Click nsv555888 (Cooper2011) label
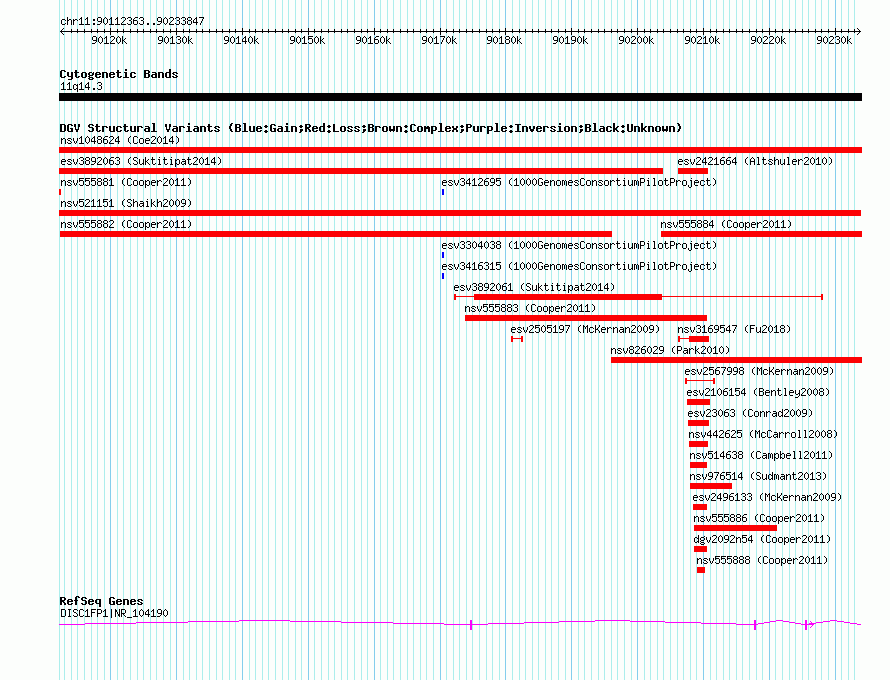 pyautogui.click(x=762, y=560)
